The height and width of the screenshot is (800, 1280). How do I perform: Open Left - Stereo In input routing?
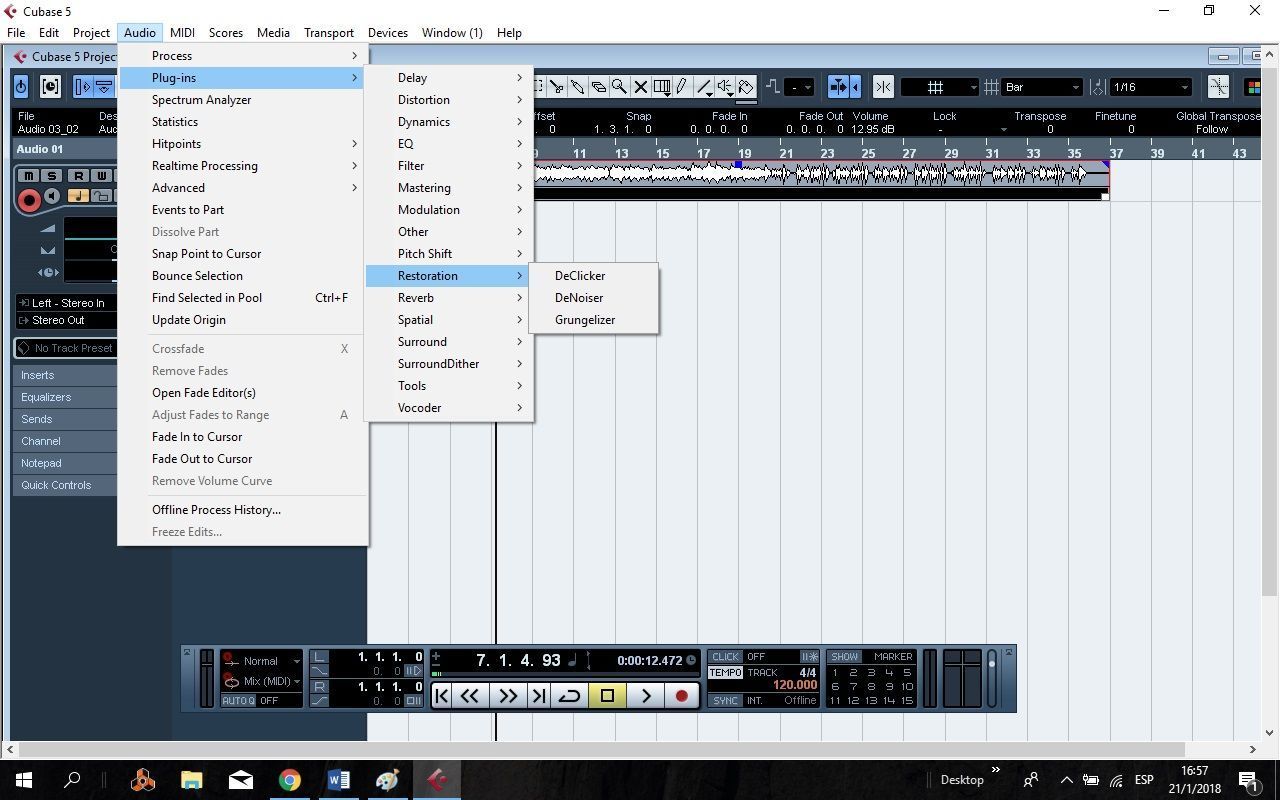click(x=66, y=303)
